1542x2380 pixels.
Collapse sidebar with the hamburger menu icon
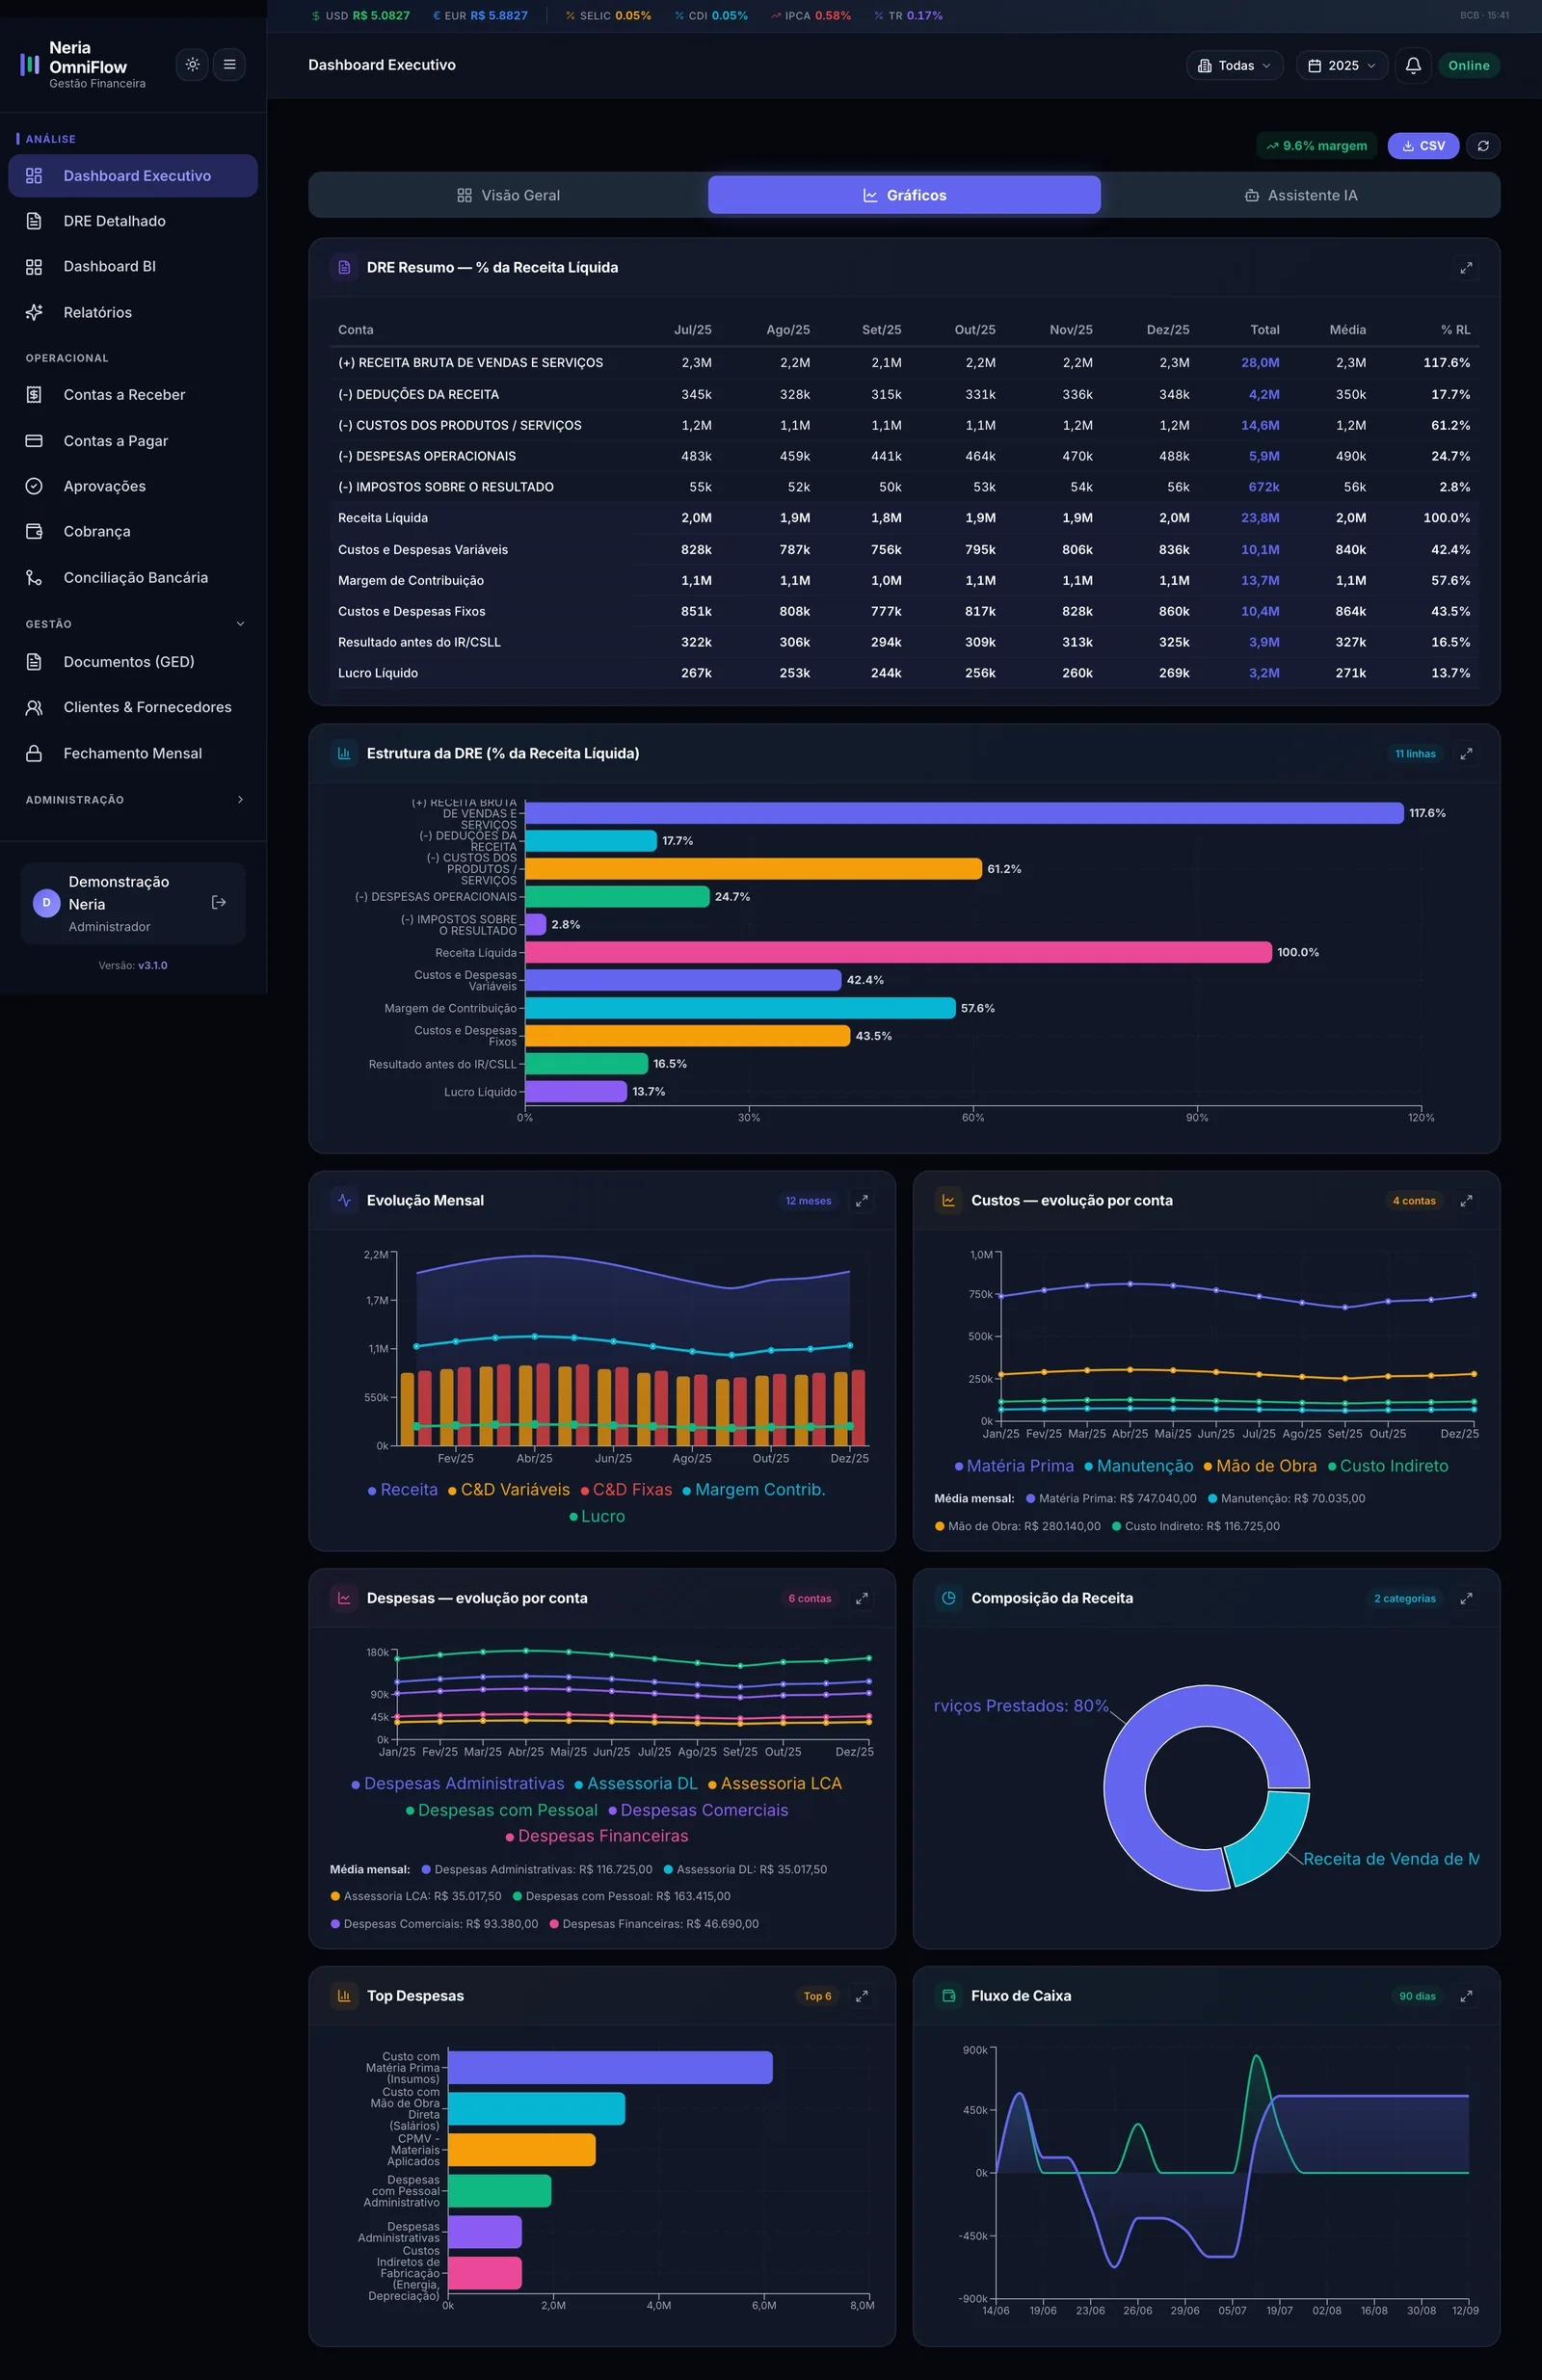(229, 65)
